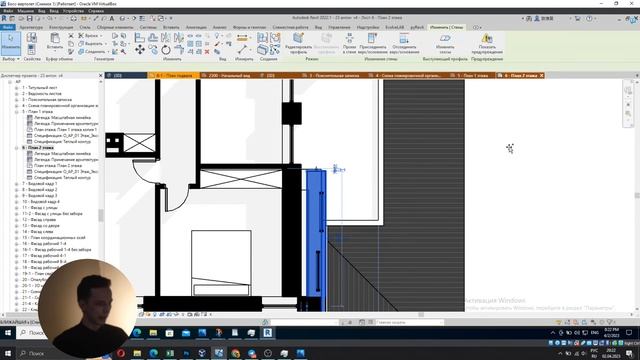Image resolution: width=640 pixels, height=360 pixels.
Task: Click the Create Group icon in Create panel
Action: (x=275, y=38)
